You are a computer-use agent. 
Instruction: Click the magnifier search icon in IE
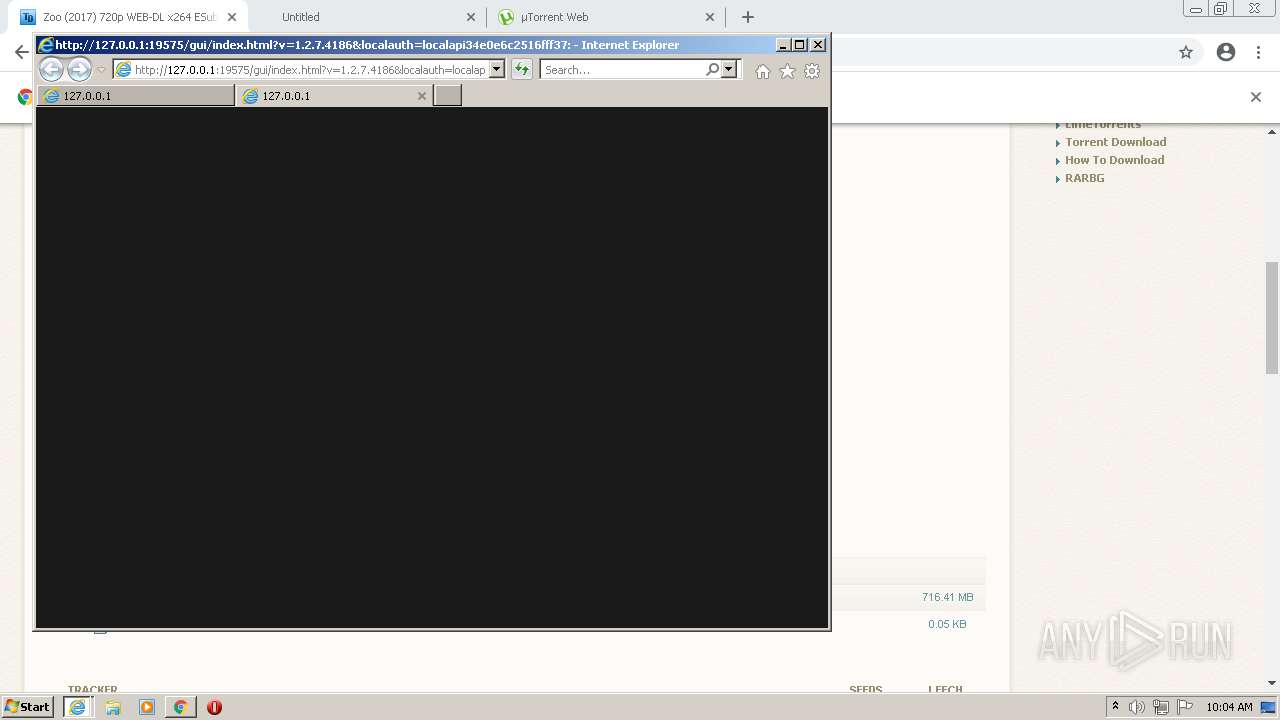[x=712, y=69]
